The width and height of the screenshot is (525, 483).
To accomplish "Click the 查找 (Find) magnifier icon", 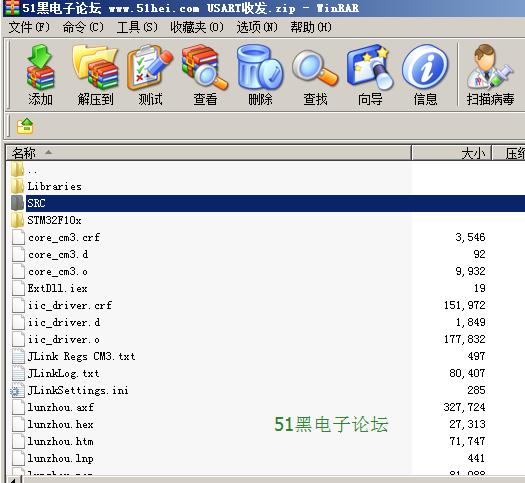I will (315, 68).
